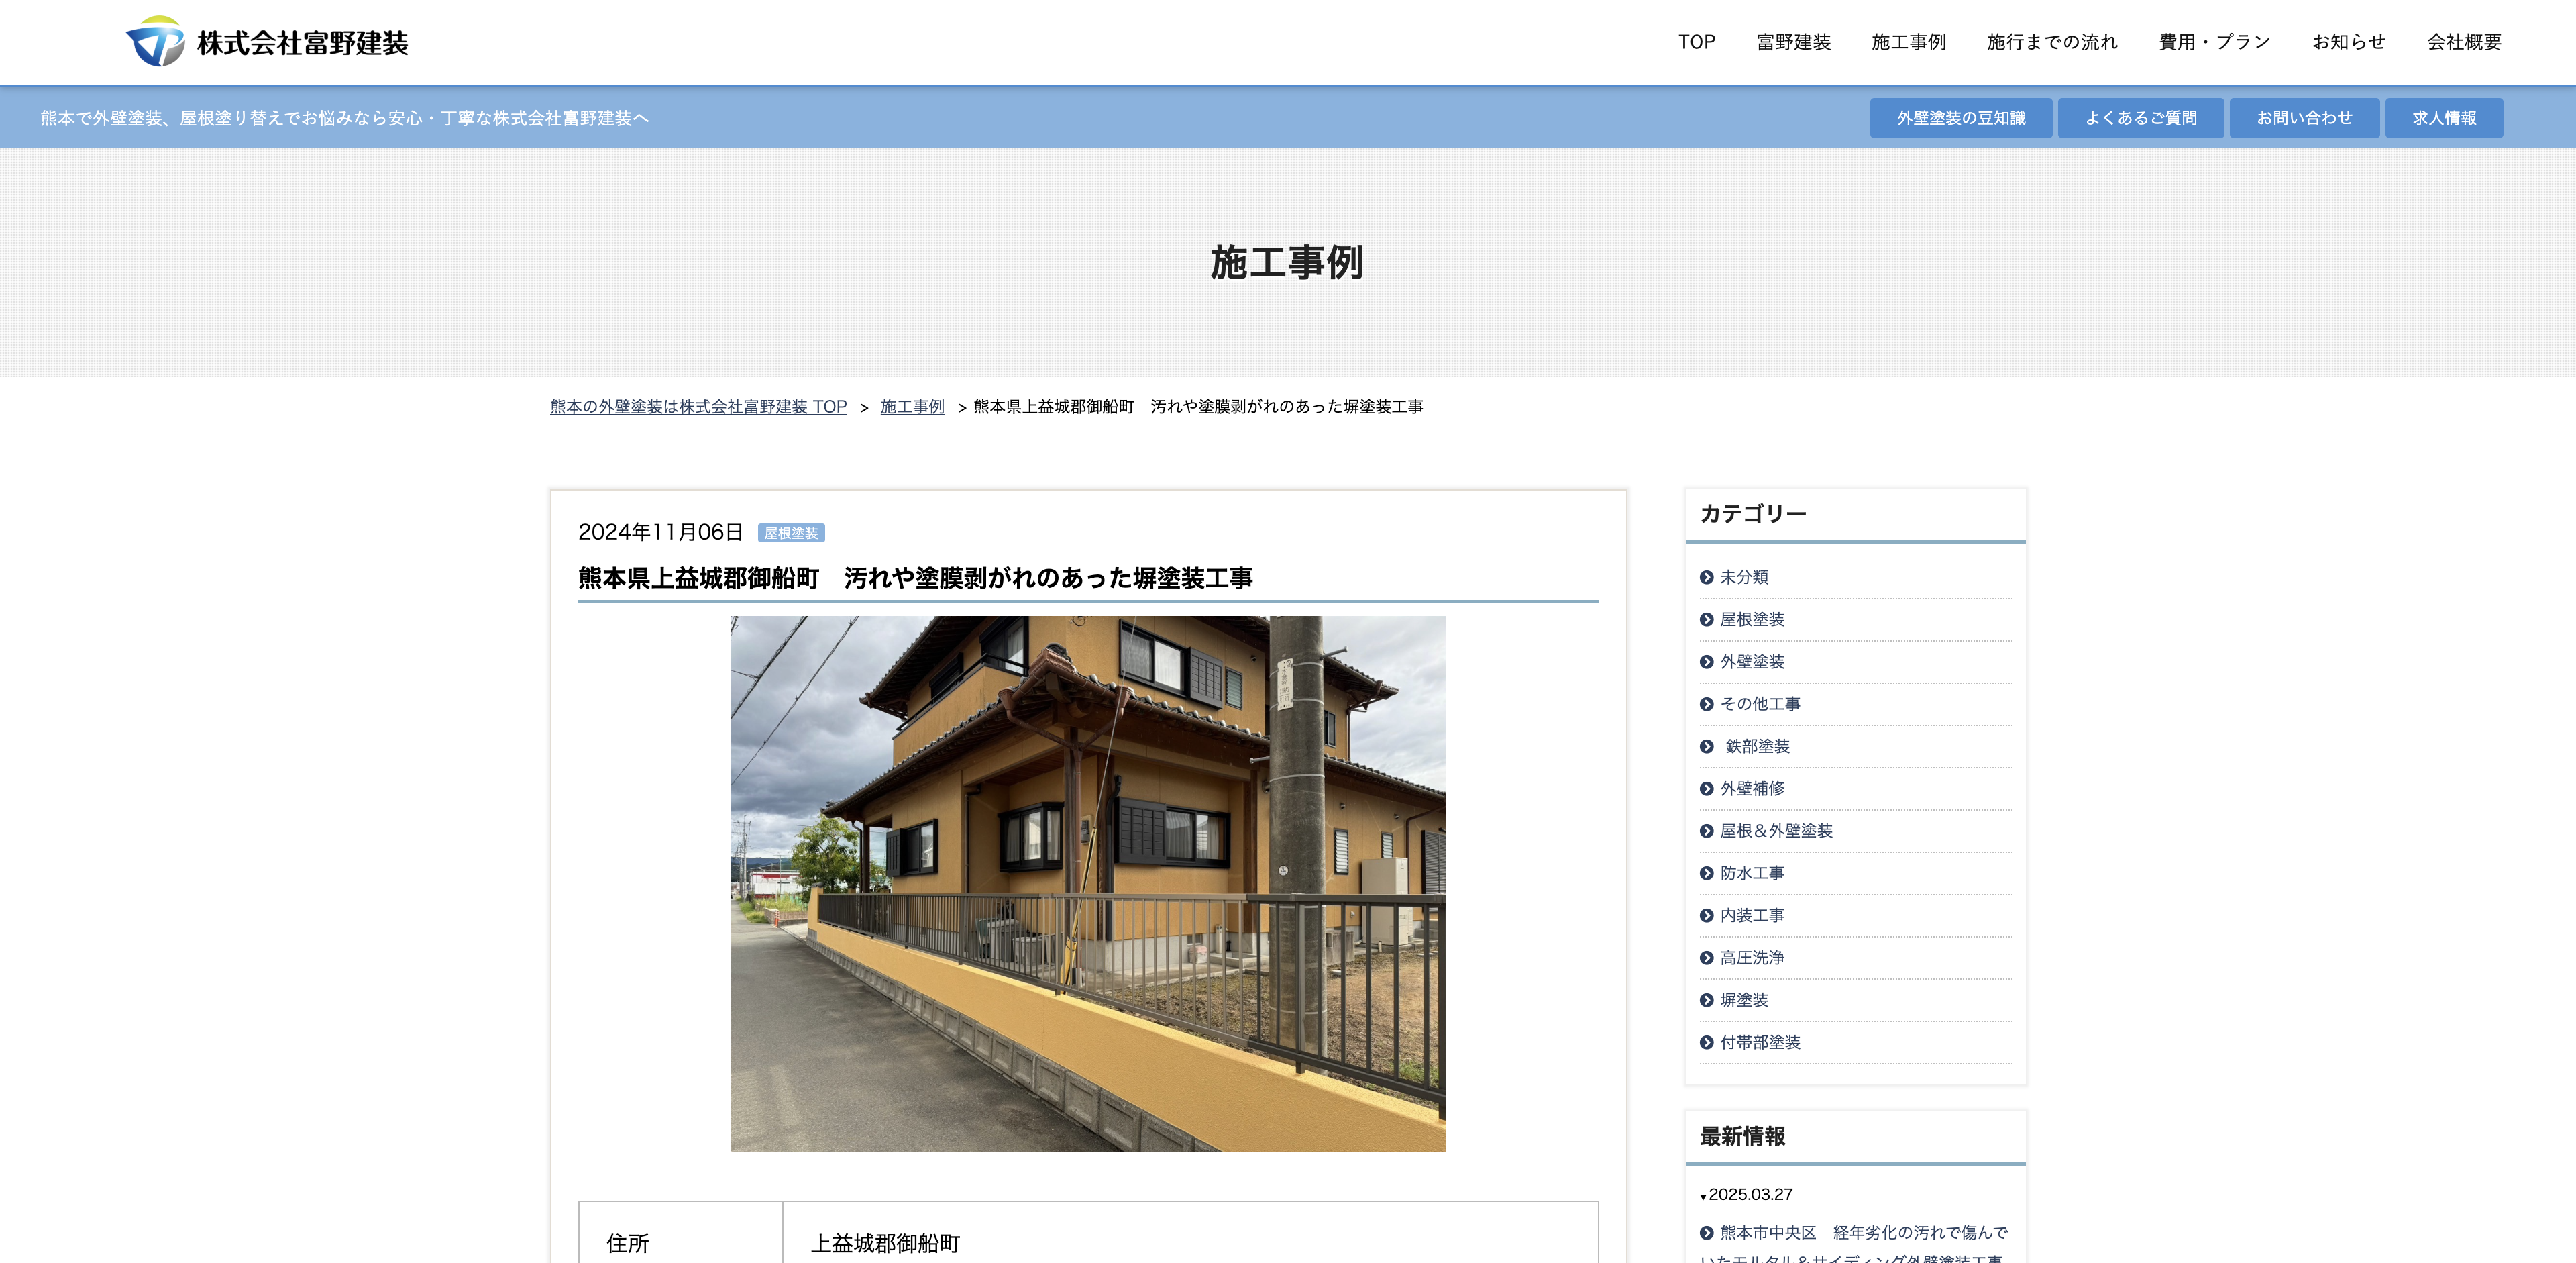Click the 株式会社富野建装 logo icon
Viewport: 2576px width, 1263px height.
coord(155,41)
